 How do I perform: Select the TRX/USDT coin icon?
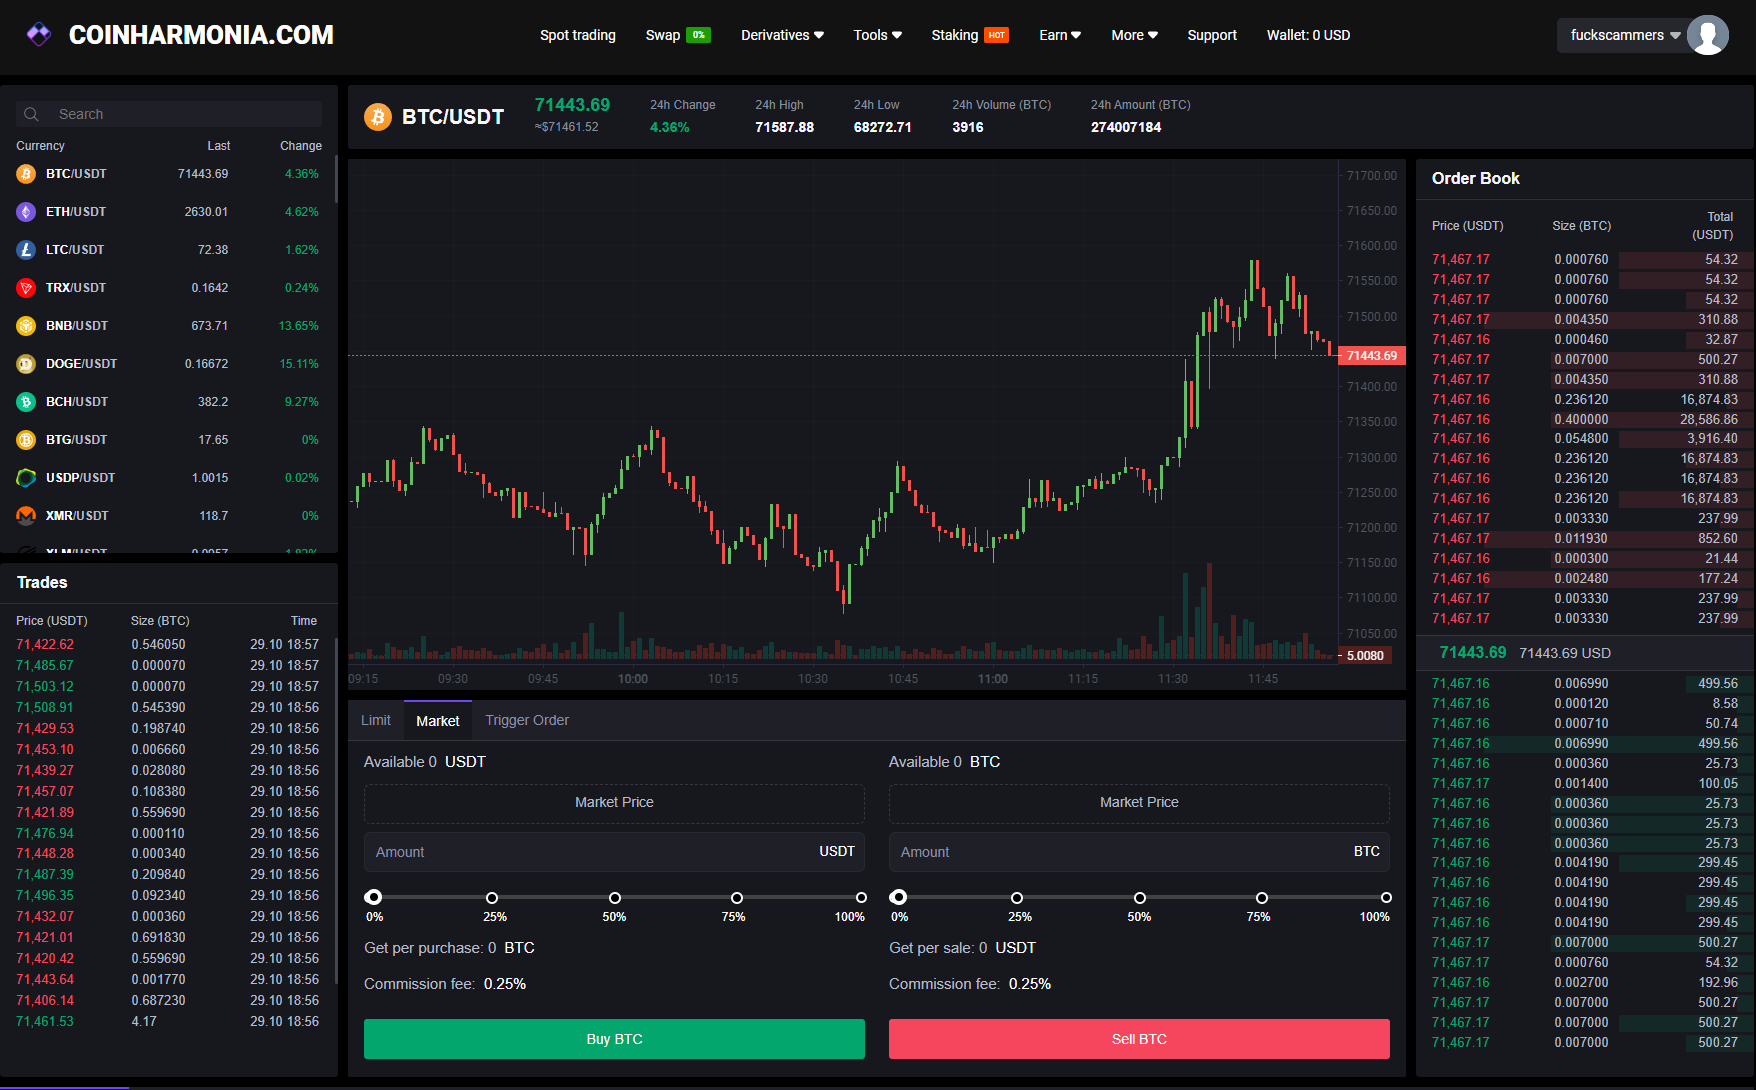click(26, 288)
